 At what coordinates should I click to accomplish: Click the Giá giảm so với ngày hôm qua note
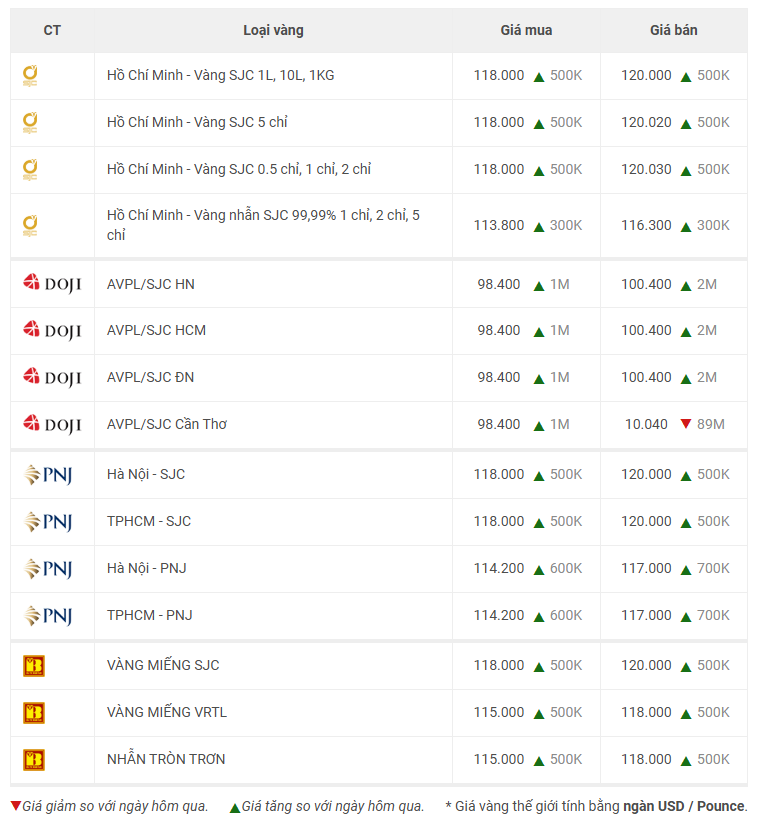coord(115,806)
